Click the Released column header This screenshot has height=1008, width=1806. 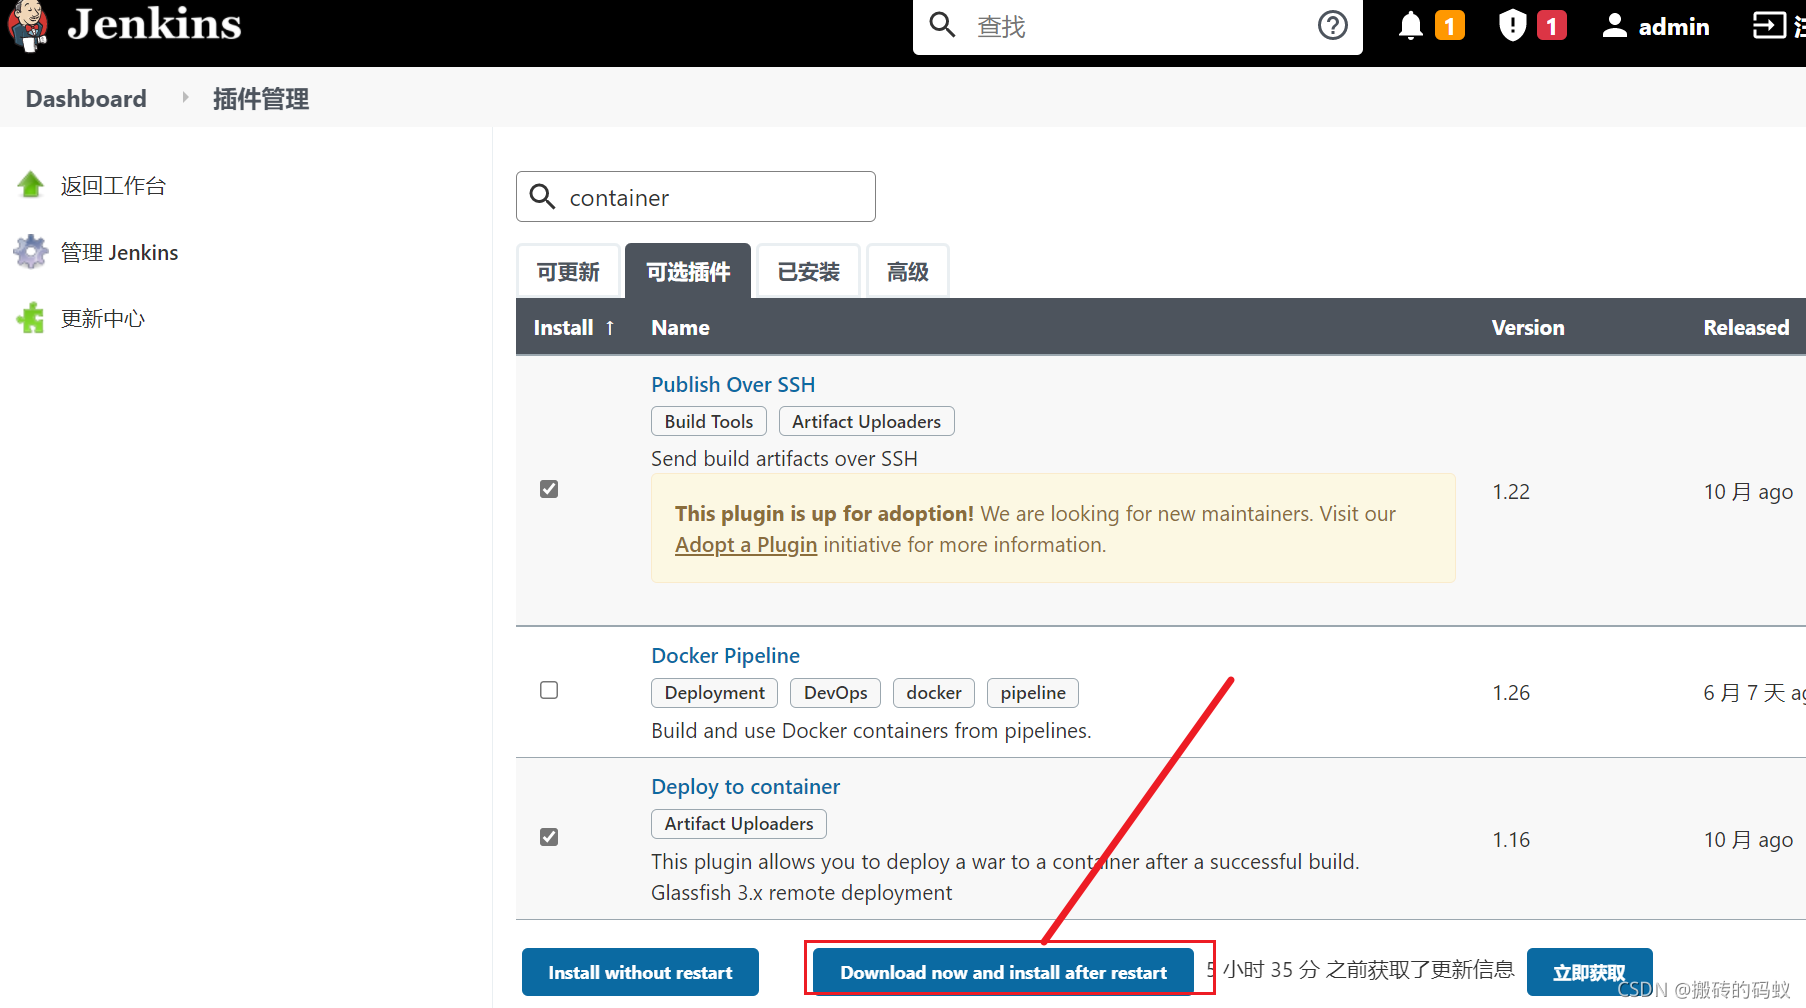(x=1746, y=328)
